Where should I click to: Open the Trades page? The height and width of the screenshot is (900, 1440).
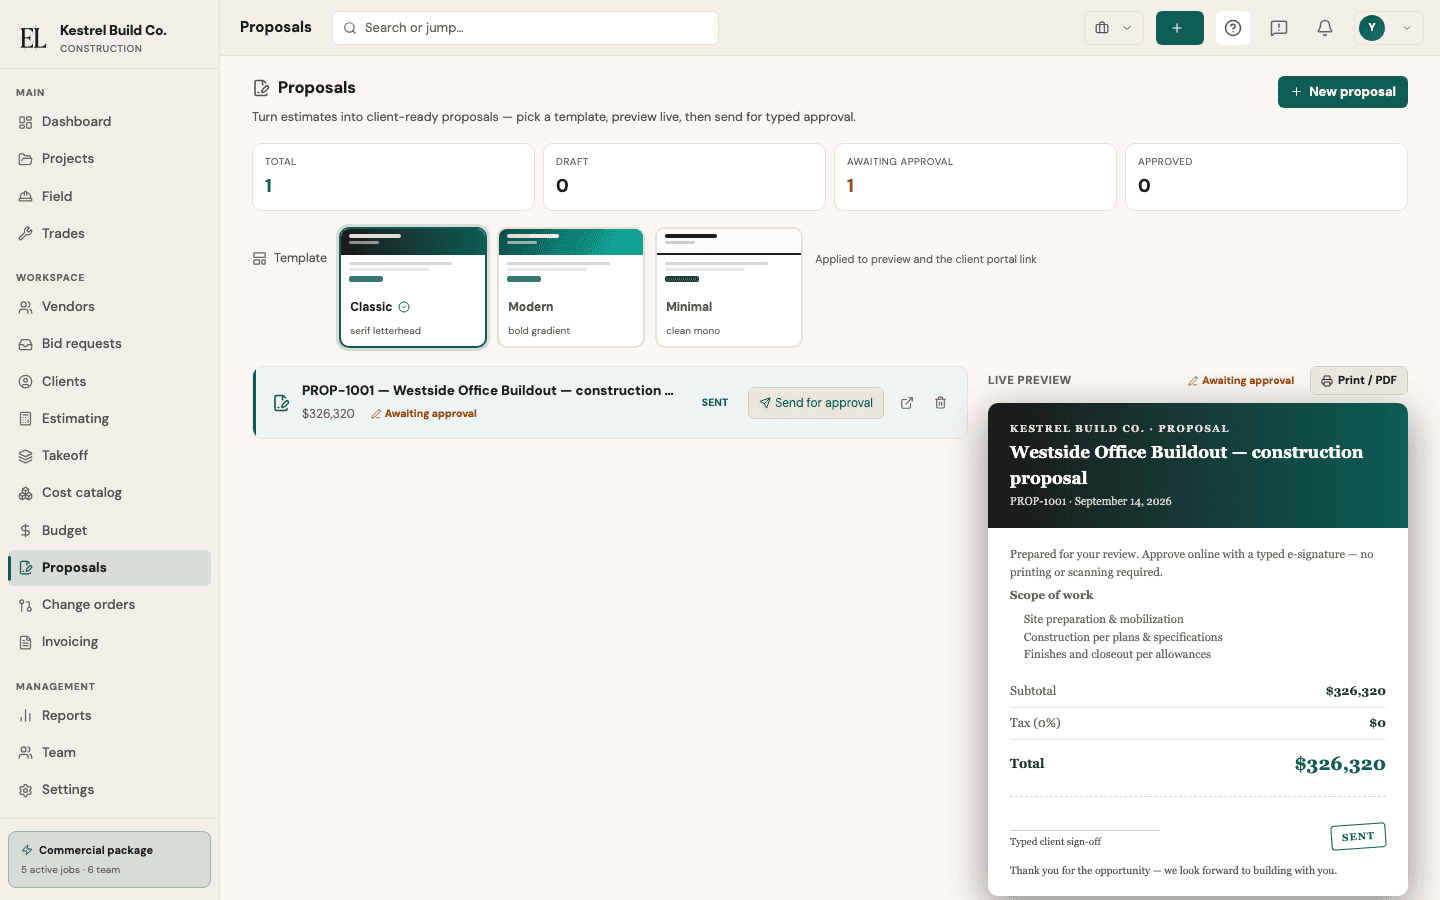pyautogui.click(x=110, y=234)
